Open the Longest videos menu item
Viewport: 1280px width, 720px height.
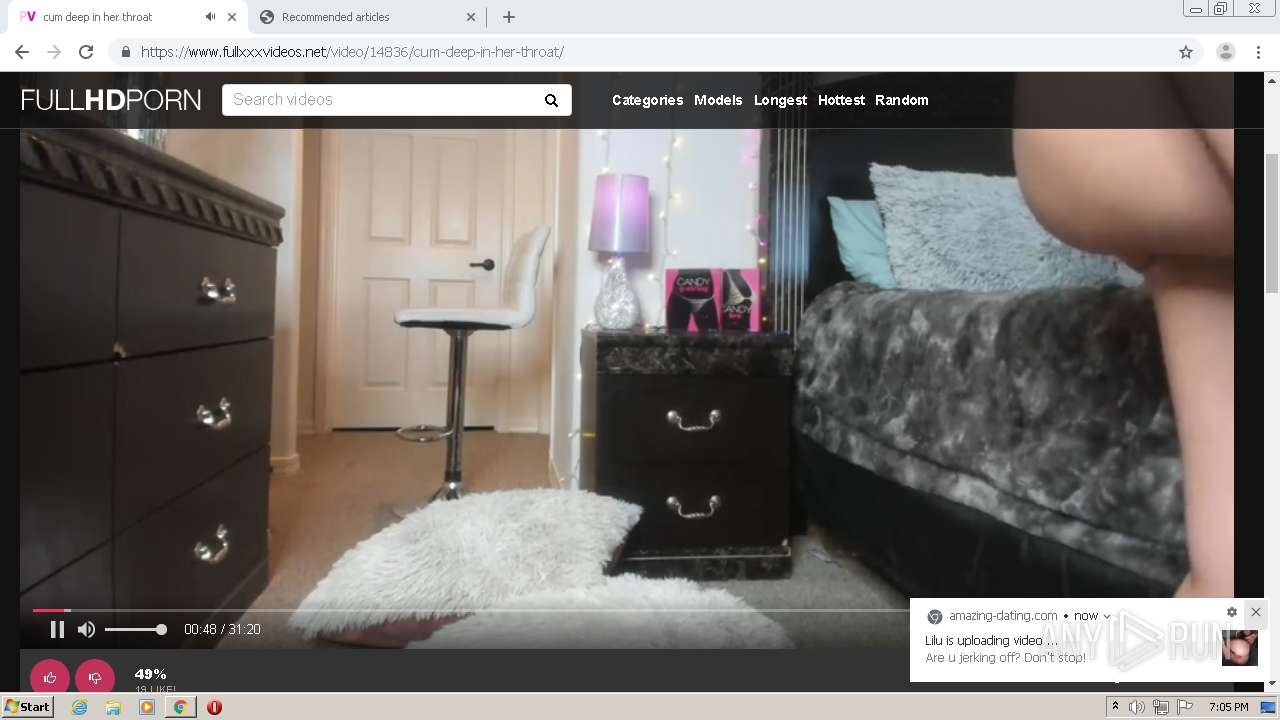[780, 100]
